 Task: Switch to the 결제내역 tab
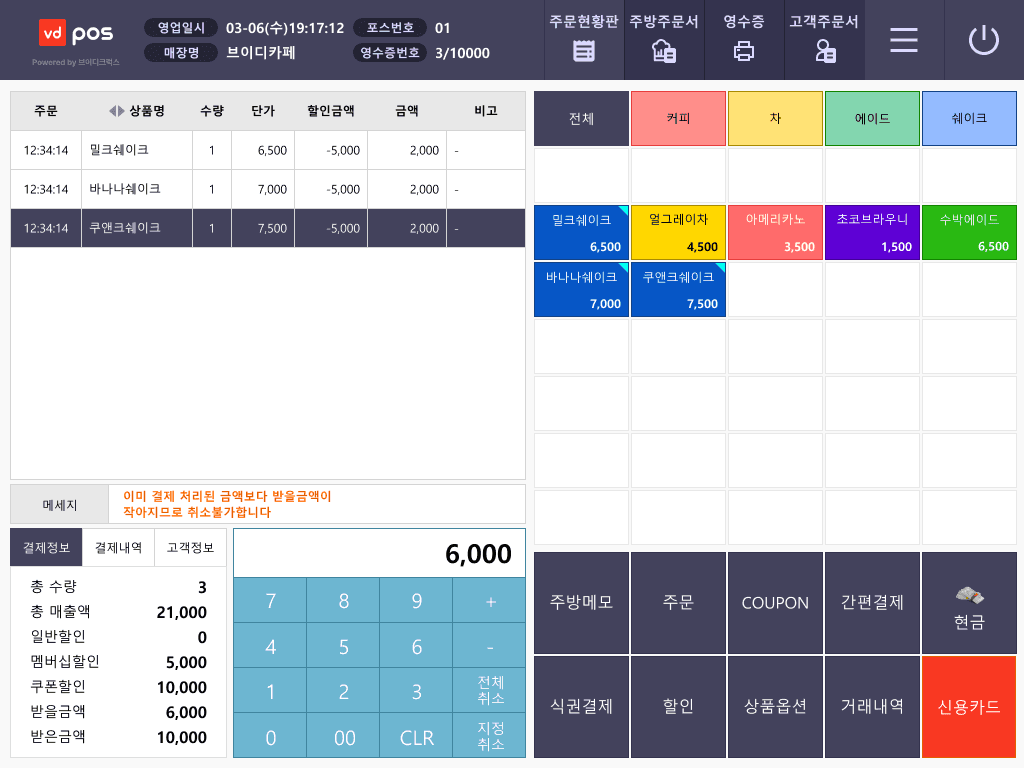click(x=118, y=547)
